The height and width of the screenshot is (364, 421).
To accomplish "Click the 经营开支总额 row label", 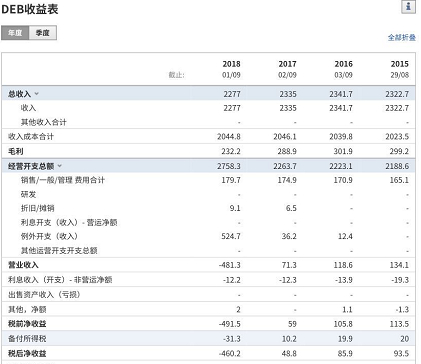I will (x=31, y=166).
